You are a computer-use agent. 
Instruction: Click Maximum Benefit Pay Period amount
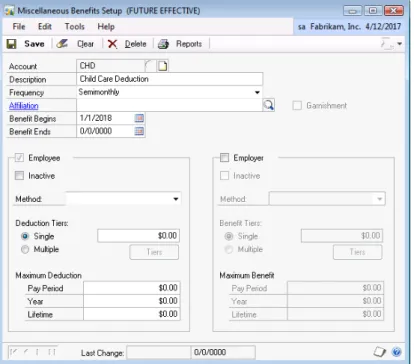[x=336, y=288]
